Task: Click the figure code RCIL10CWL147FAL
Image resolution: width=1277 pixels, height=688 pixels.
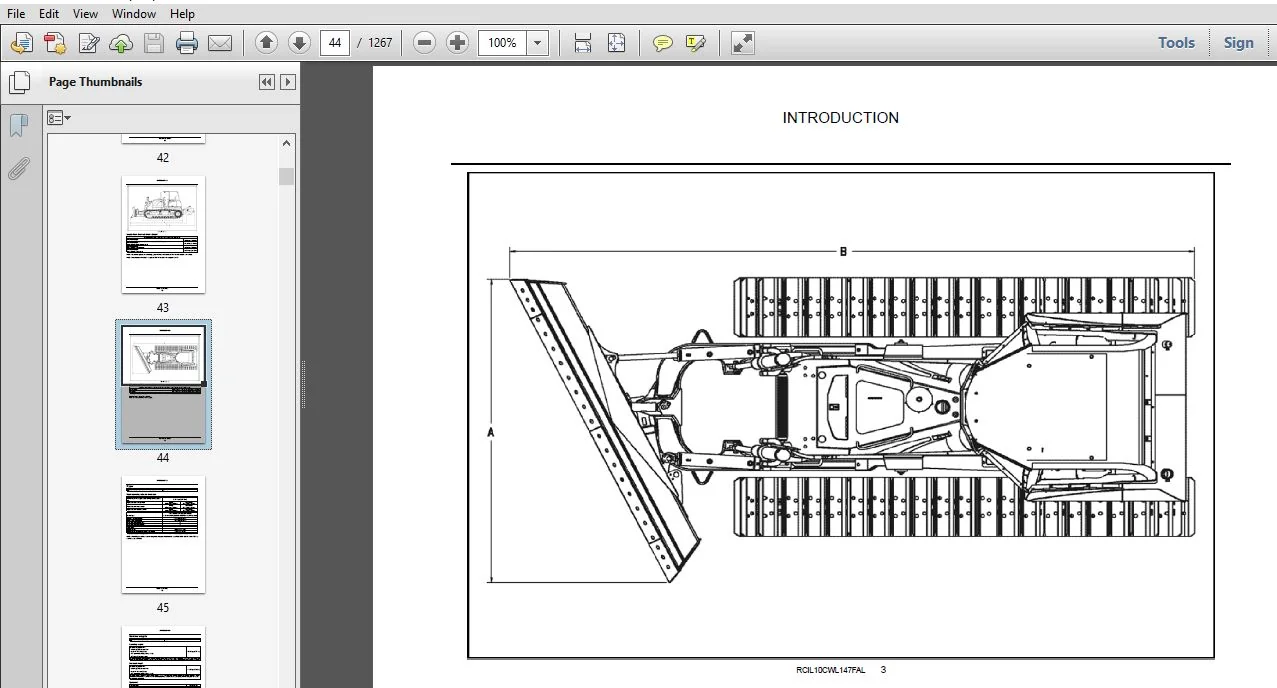Action: coord(830,670)
